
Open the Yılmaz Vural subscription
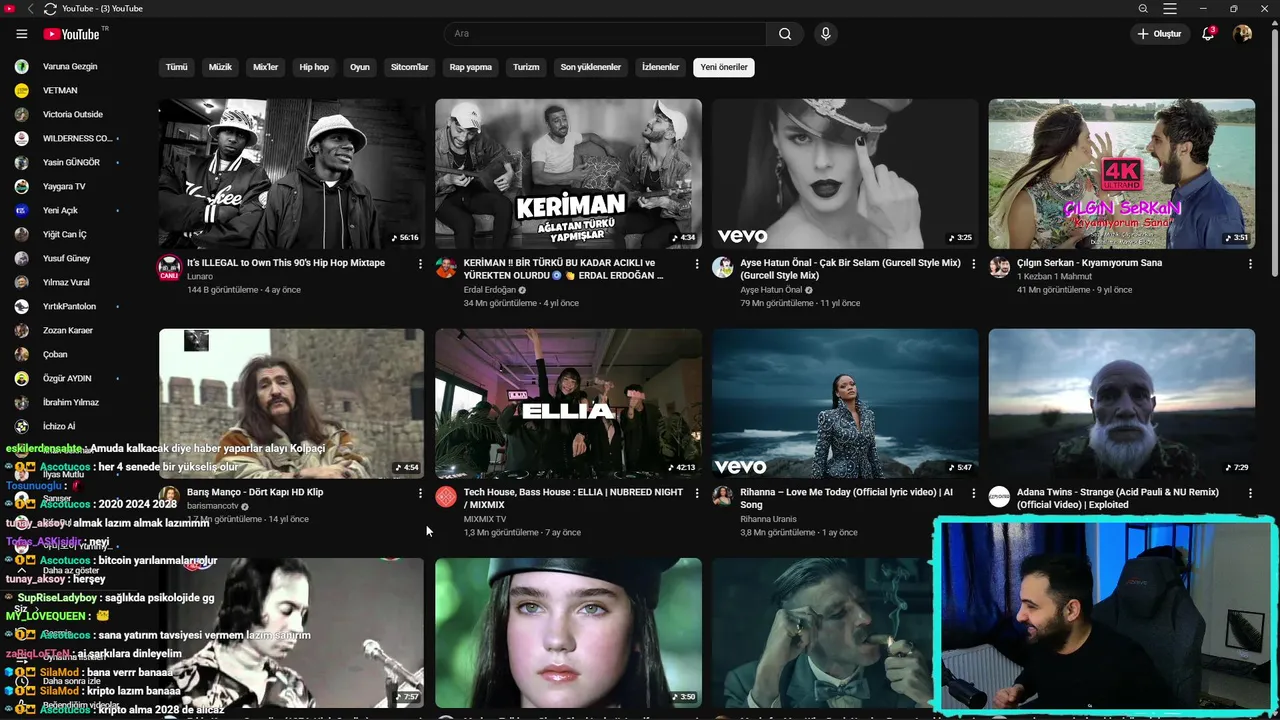68,282
